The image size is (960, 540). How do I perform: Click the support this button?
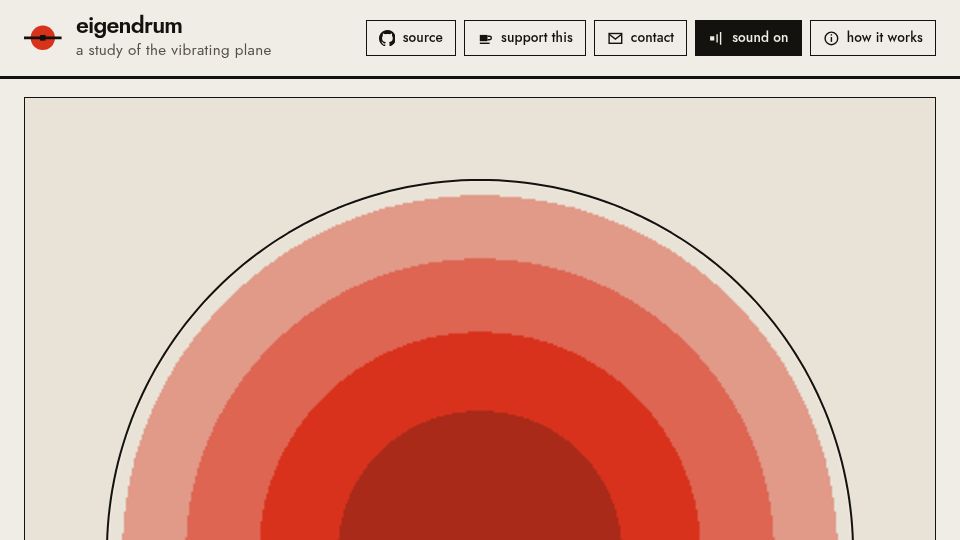point(525,38)
